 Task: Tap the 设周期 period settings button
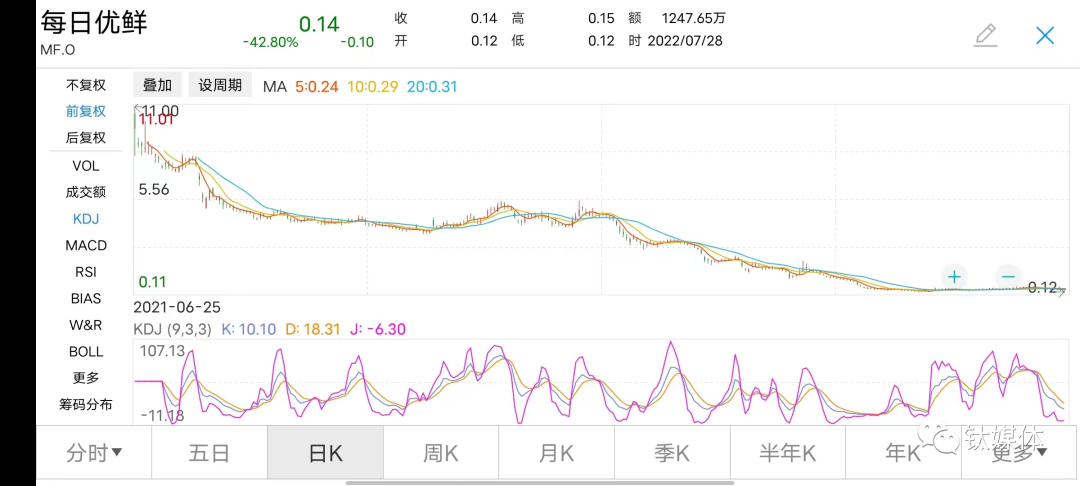(220, 85)
